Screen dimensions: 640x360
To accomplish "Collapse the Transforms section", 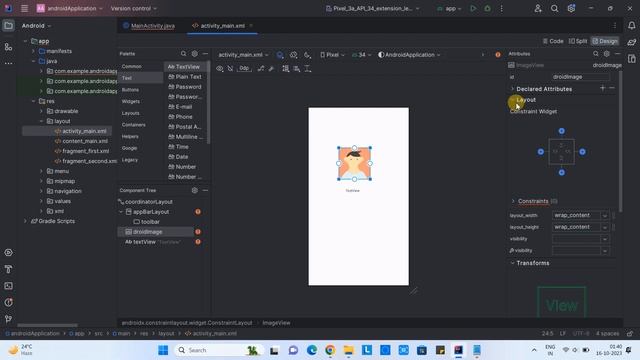I will point(512,263).
